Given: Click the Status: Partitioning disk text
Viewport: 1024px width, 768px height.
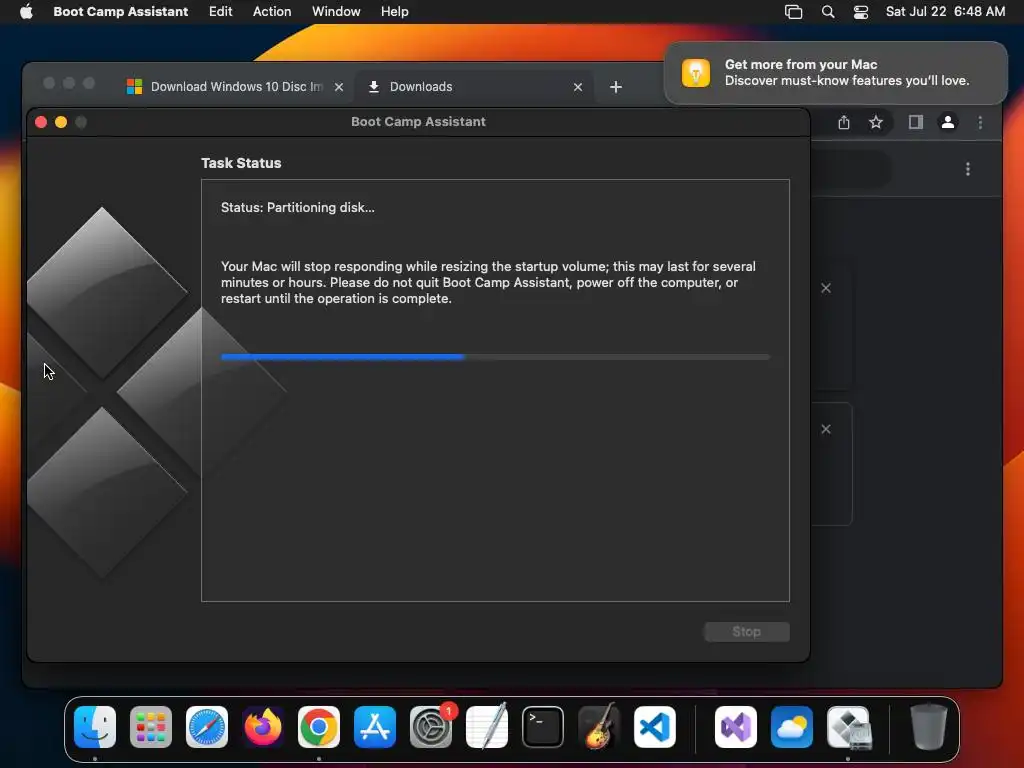Looking at the screenshot, I should (x=298, y=208).
